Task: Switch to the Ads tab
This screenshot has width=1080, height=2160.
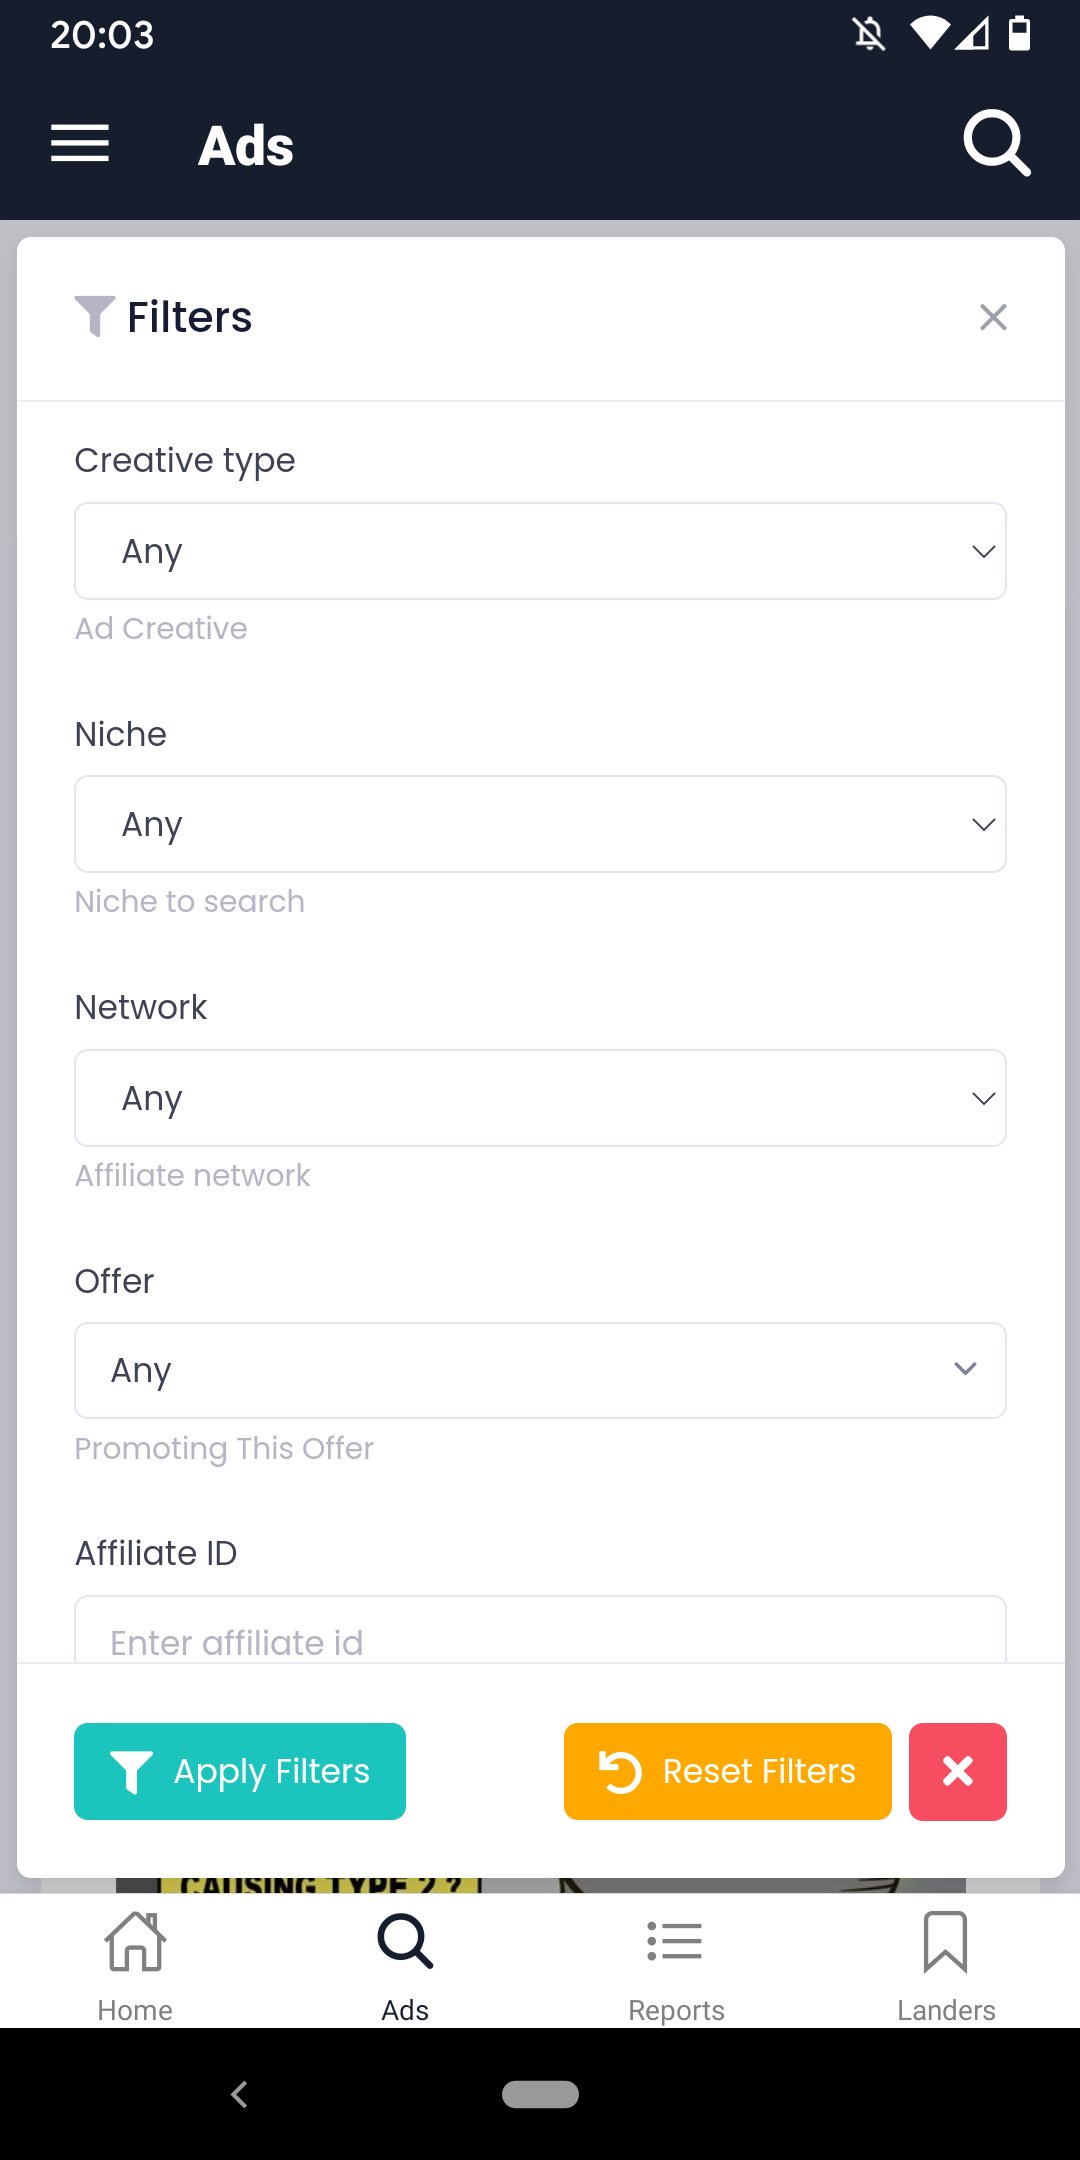Action: click(405, 1965)
